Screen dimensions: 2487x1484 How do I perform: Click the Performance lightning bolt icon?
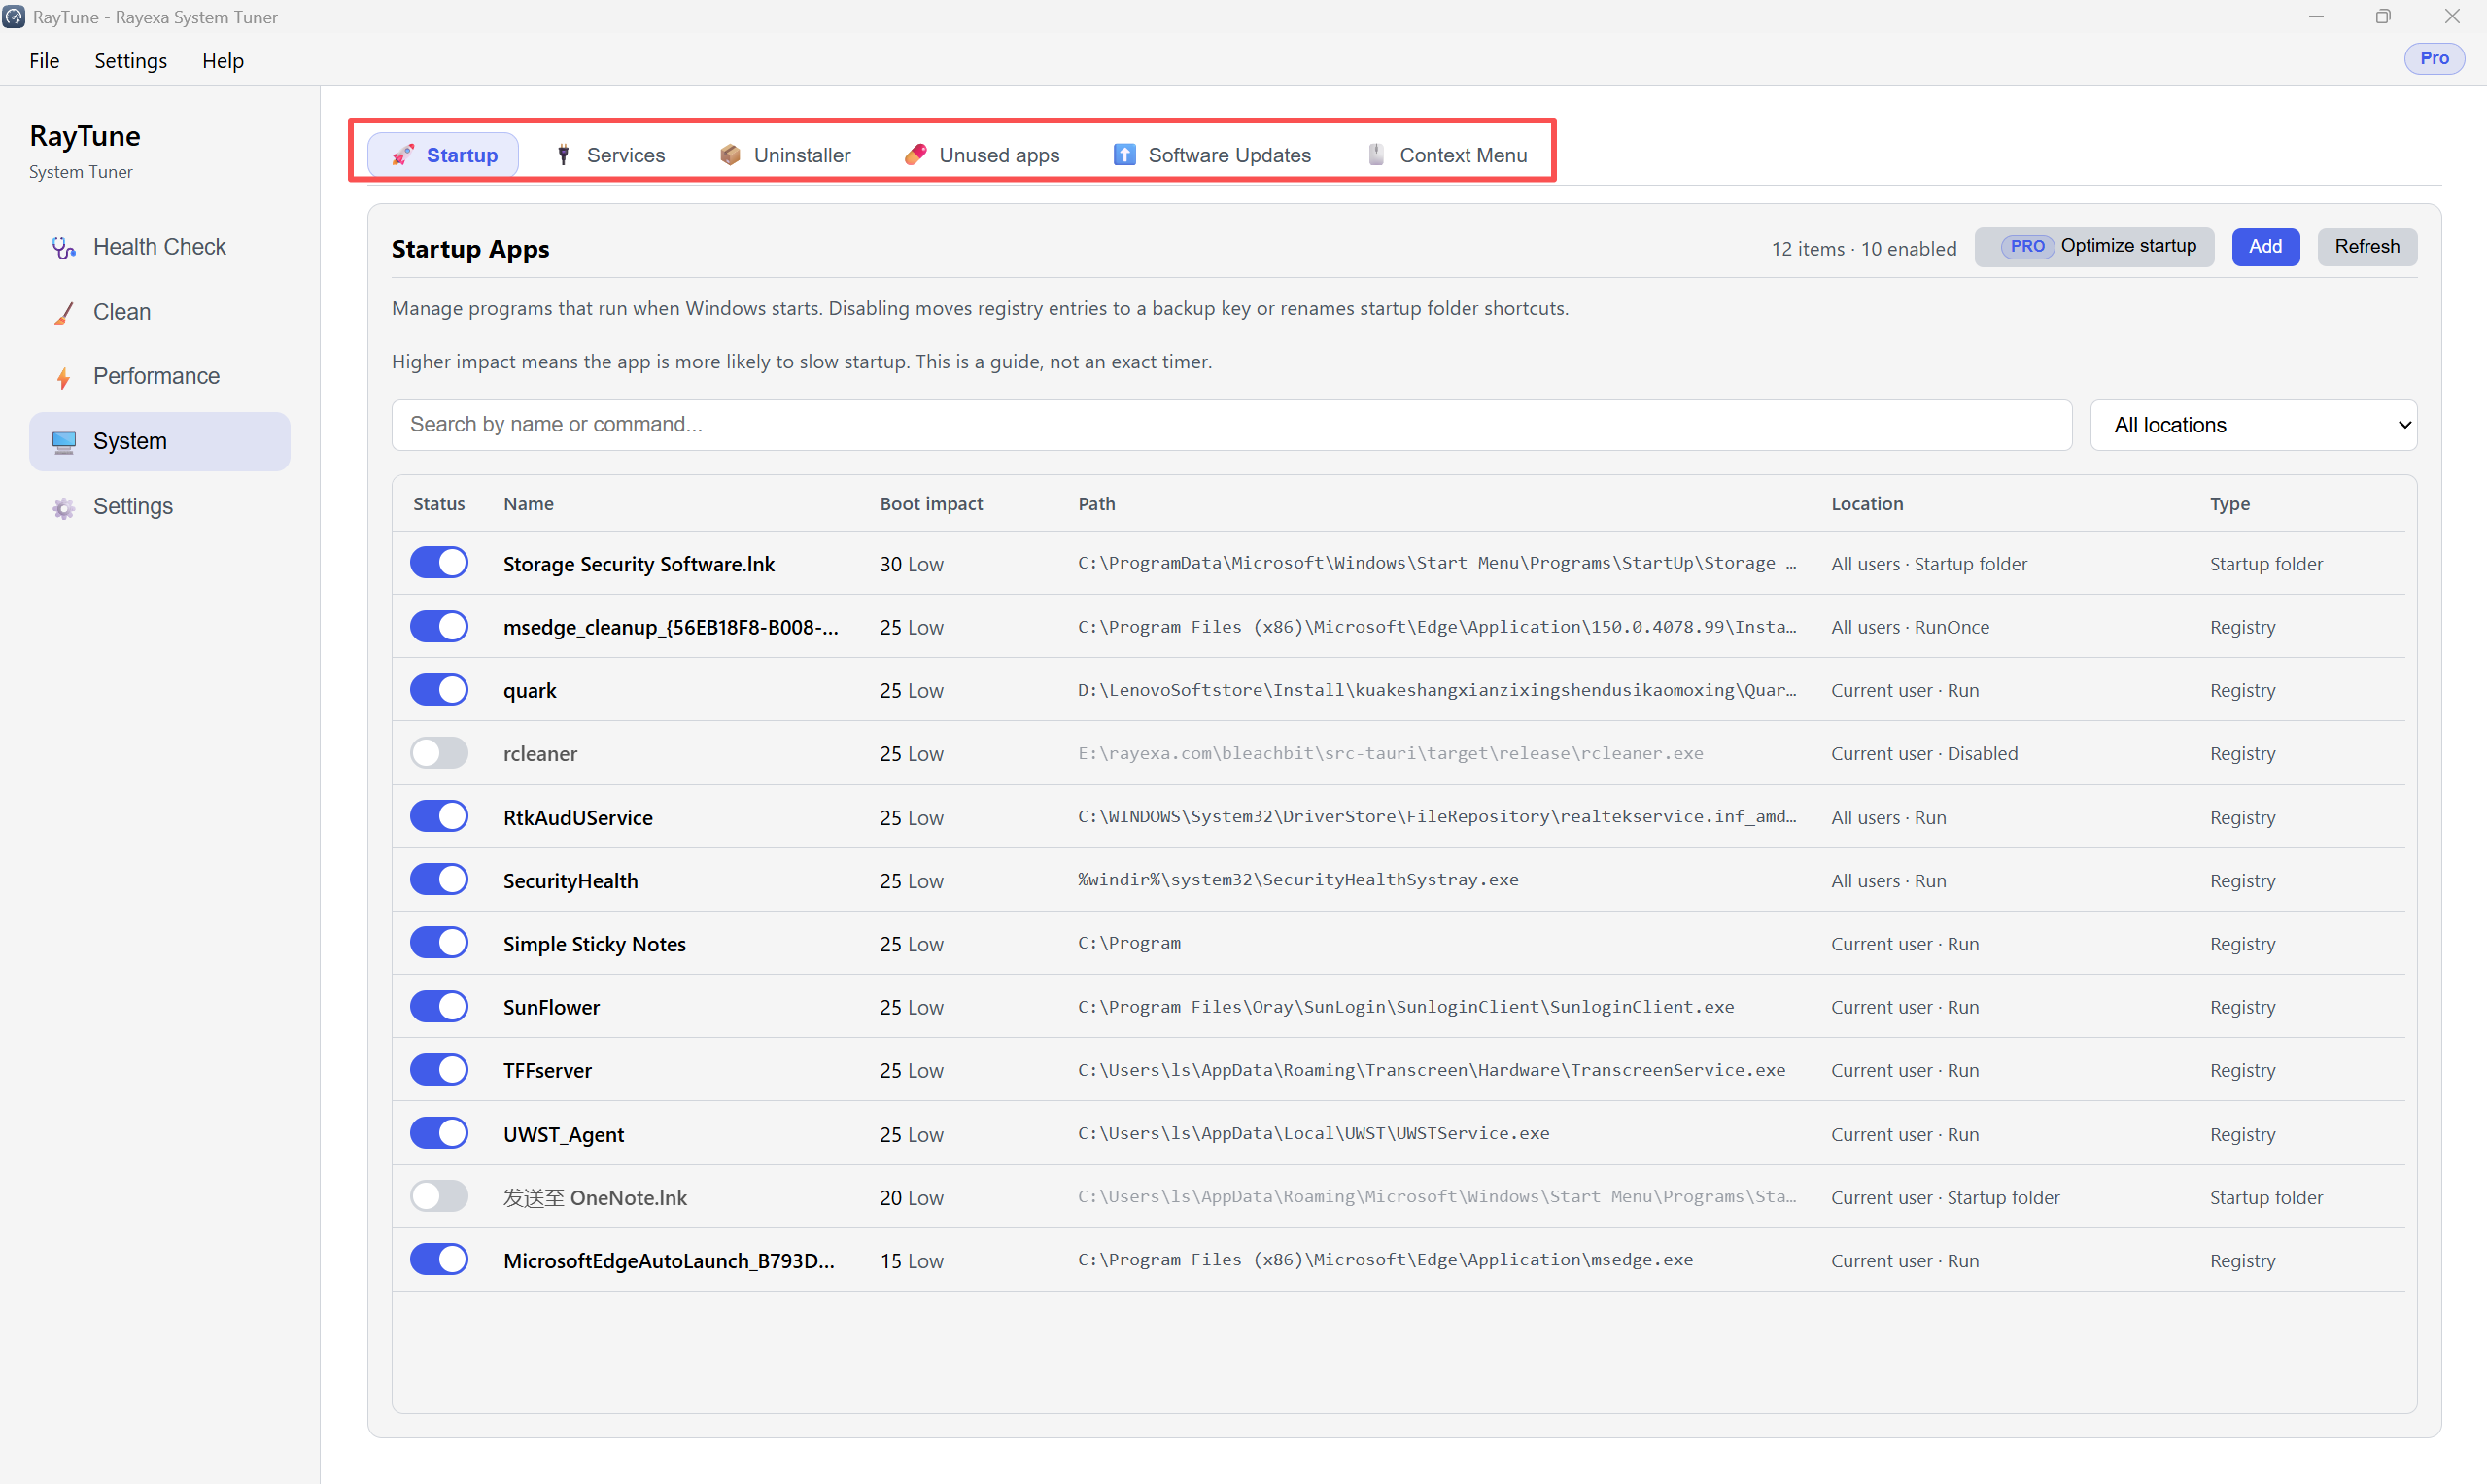(x=64, y=377)
